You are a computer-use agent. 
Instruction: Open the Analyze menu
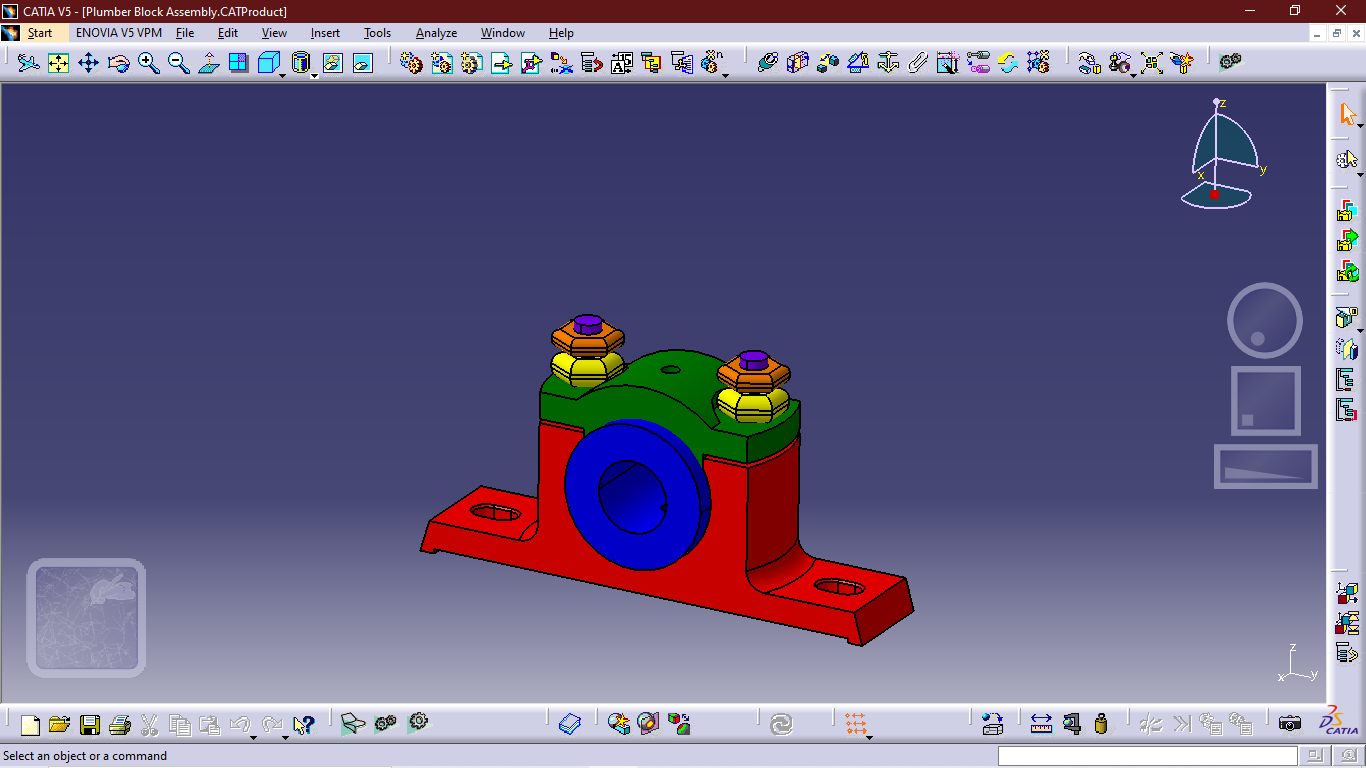436,33
